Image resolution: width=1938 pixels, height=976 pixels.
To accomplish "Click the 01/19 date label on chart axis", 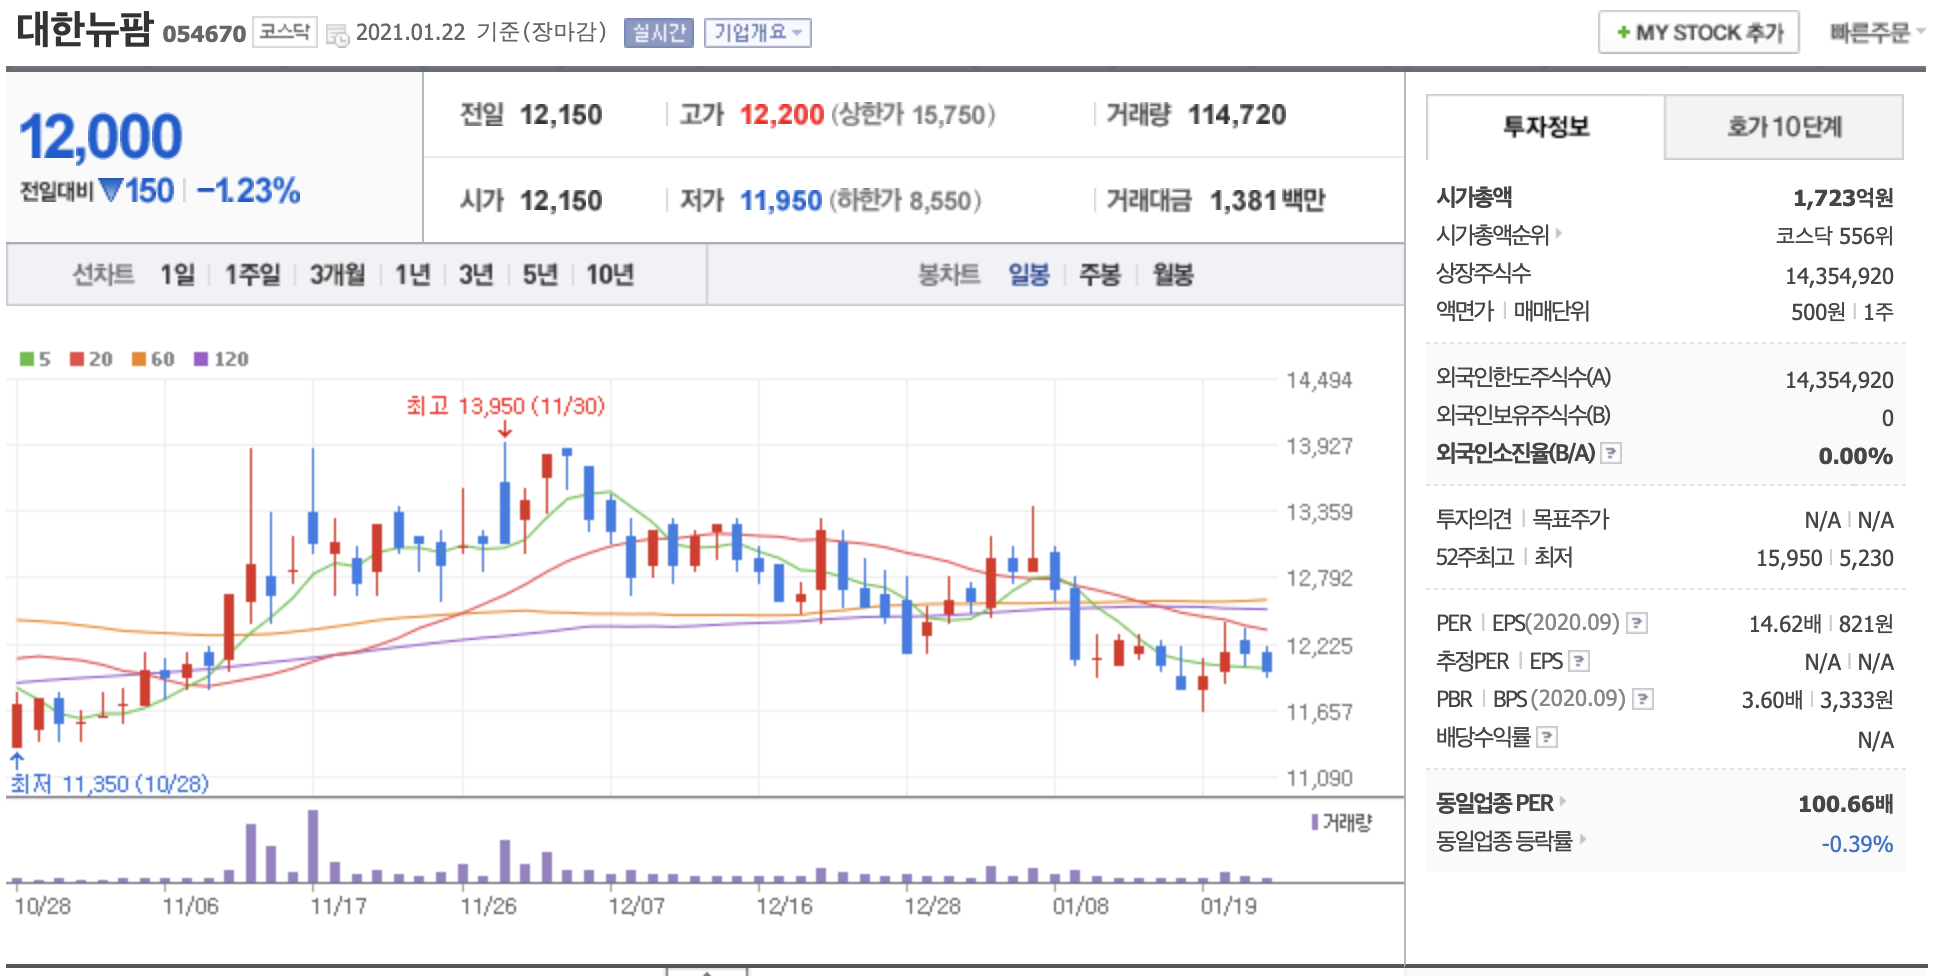I will click(1228, 906).
